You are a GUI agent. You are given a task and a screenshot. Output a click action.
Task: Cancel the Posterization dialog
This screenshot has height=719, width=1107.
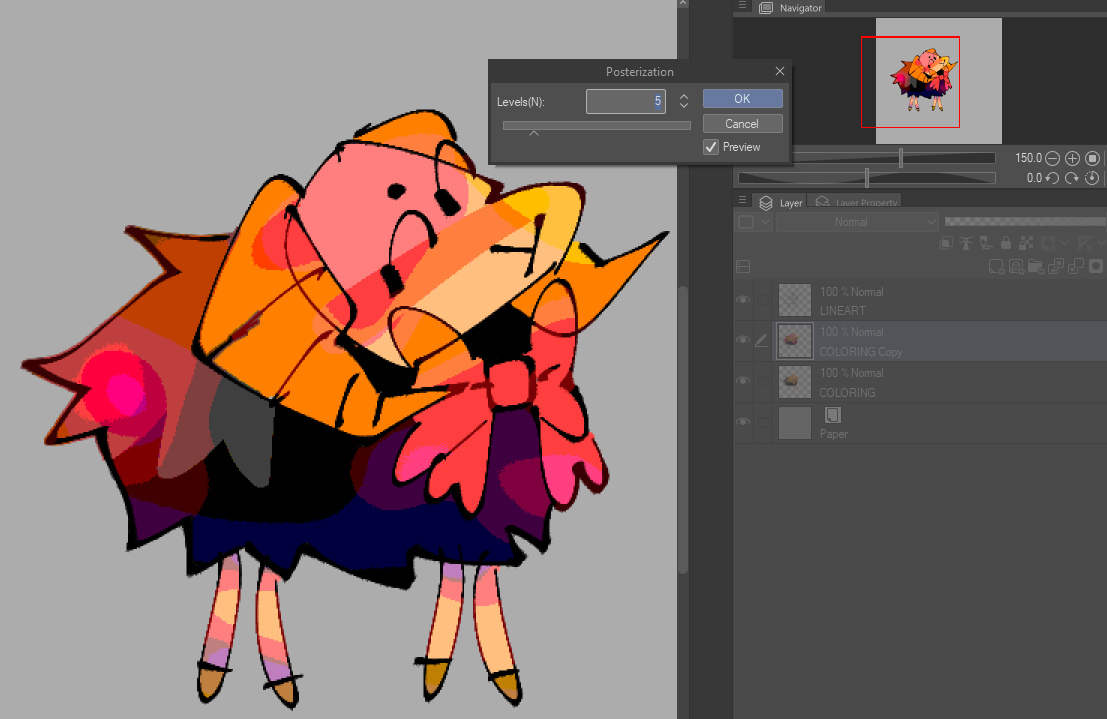pyautogui.click(x=742, y=124)
